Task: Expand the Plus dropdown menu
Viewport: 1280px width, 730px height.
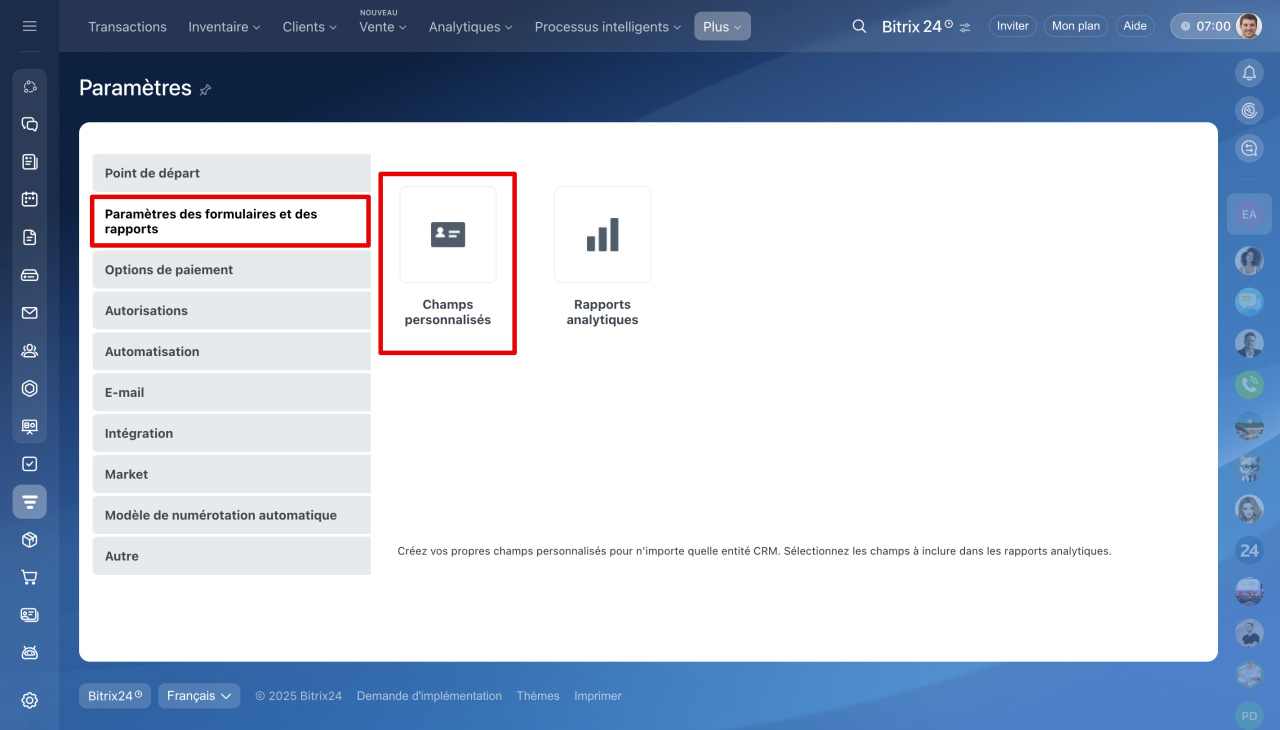Action: pyautogui.click(x=722, y=27)
